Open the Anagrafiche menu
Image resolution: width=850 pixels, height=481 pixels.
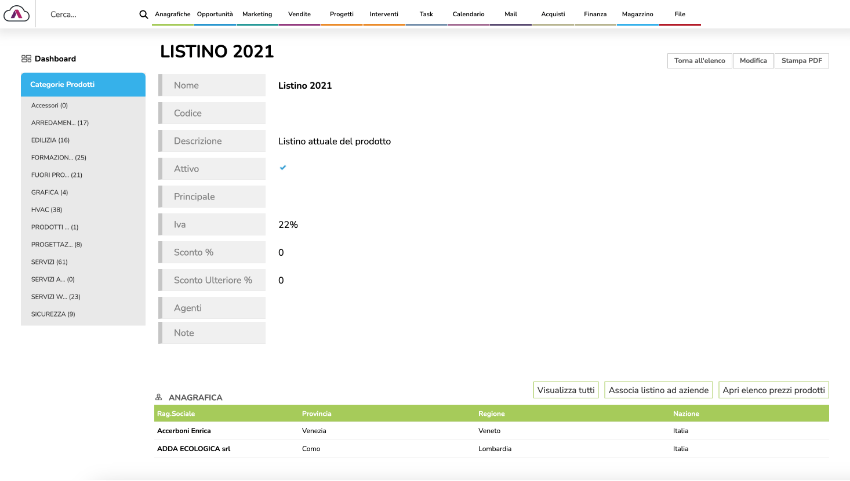[172, 14]
